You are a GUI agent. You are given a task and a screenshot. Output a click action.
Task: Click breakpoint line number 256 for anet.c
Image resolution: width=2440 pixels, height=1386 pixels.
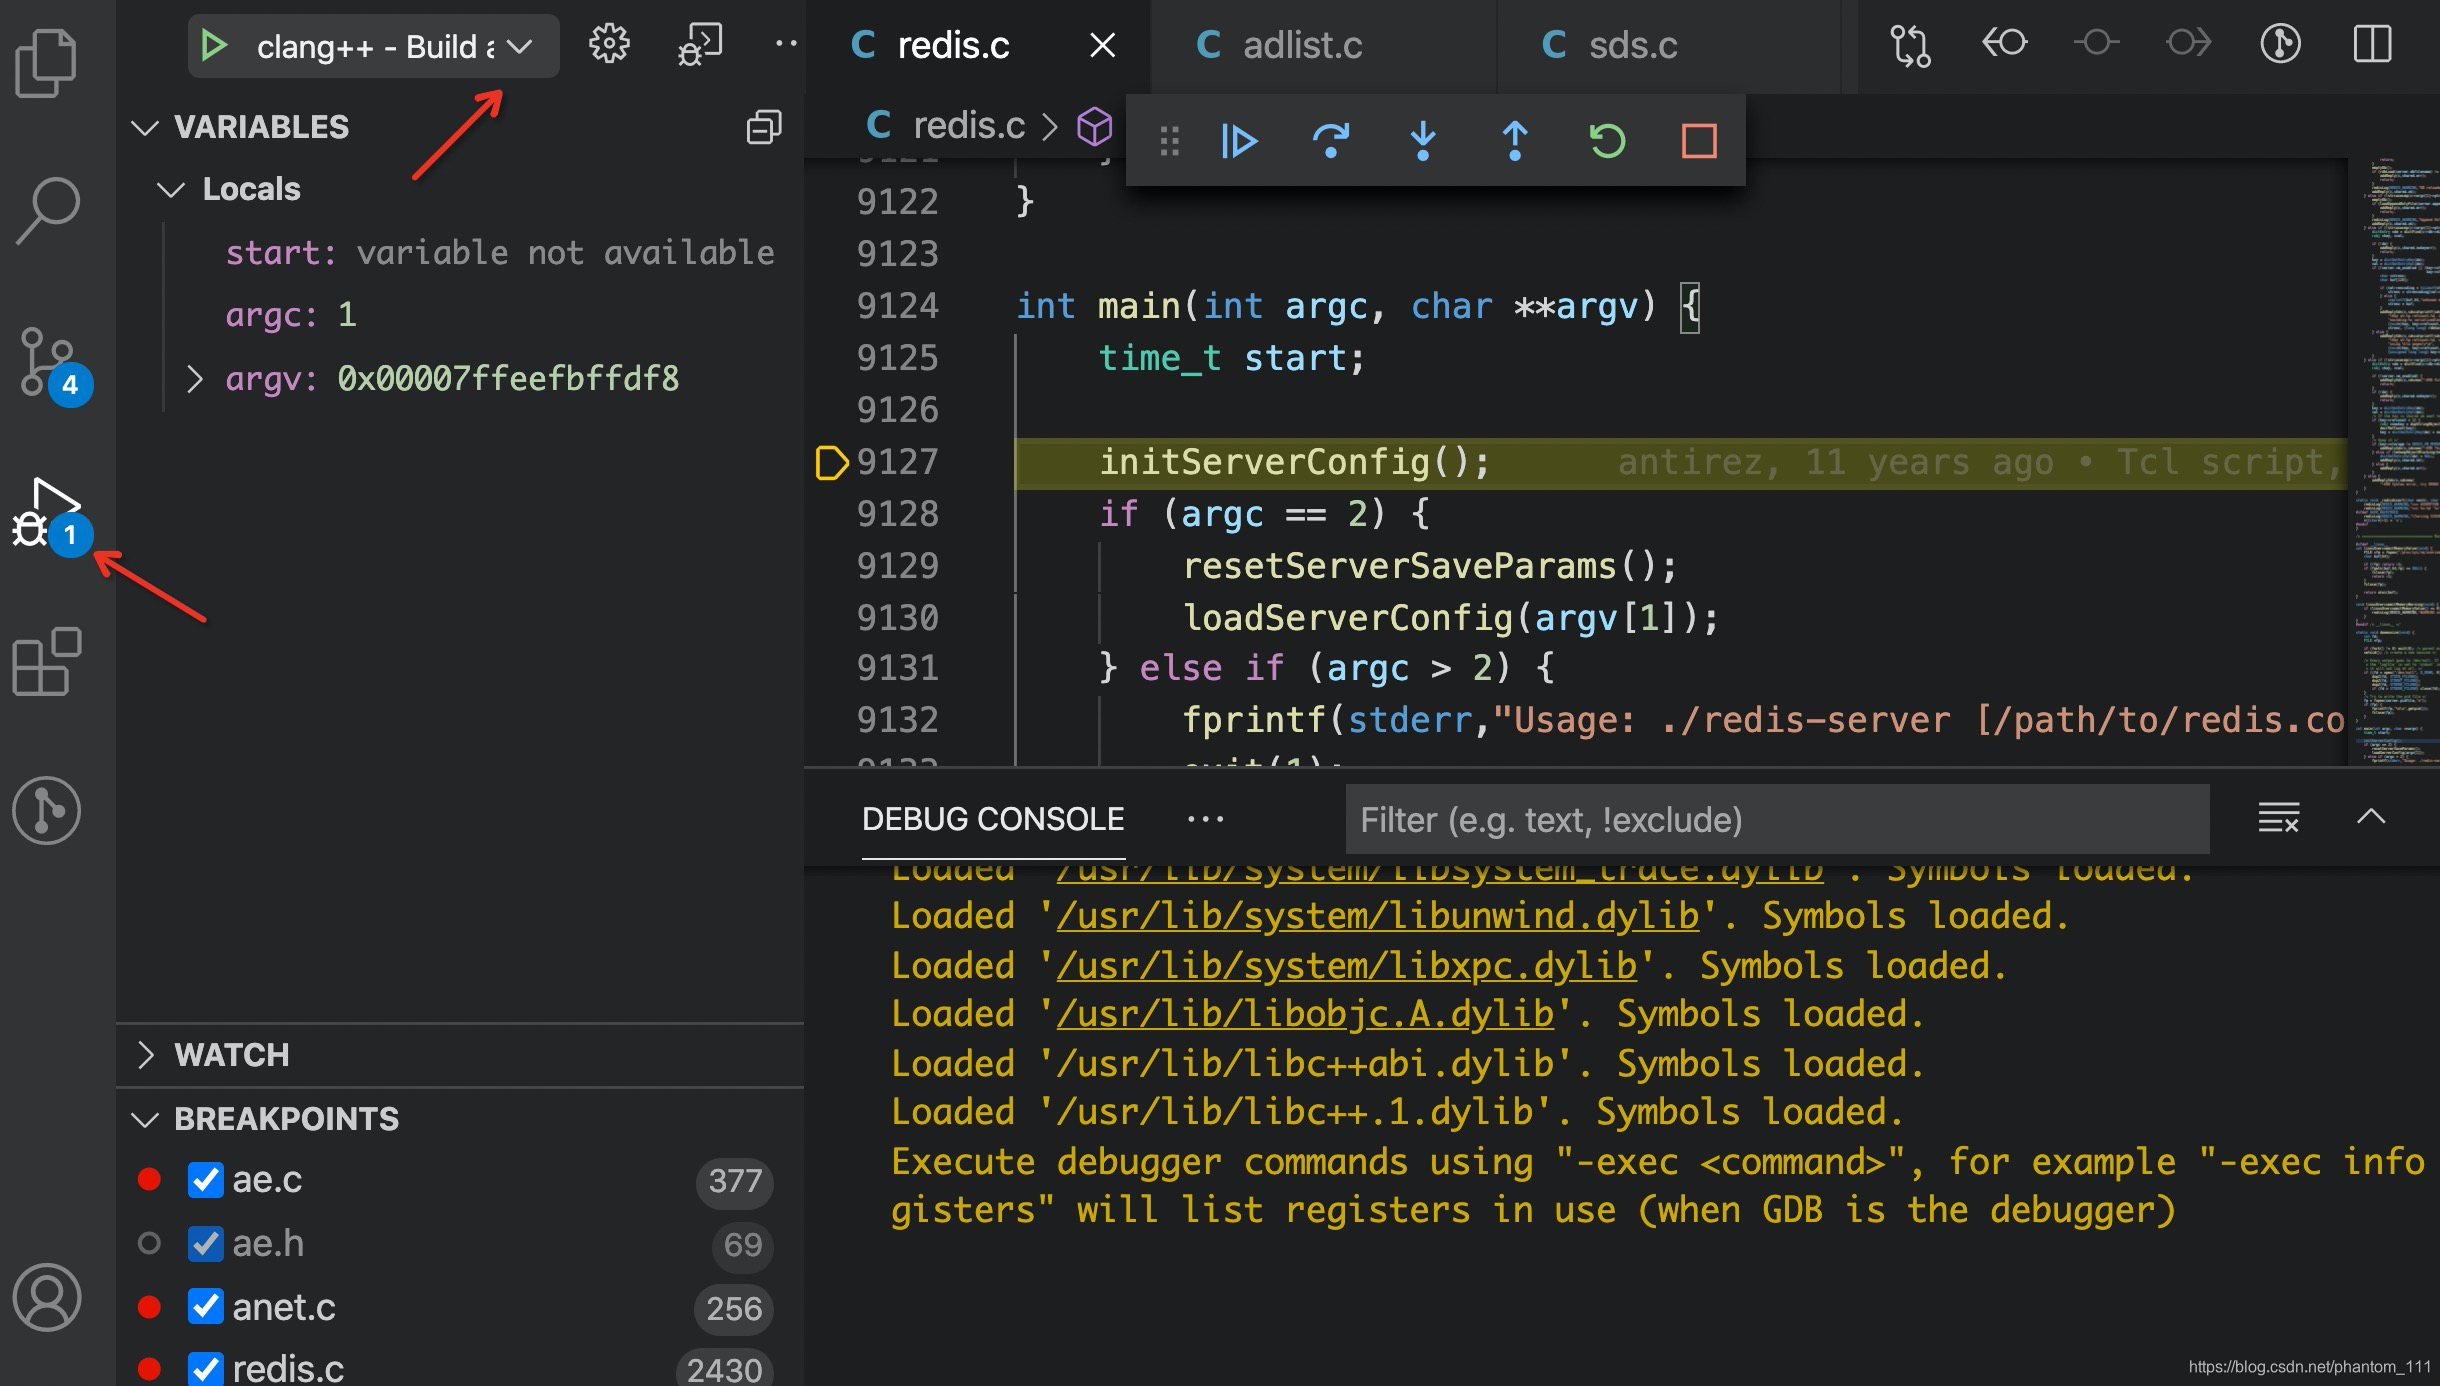click(734, 1308)
